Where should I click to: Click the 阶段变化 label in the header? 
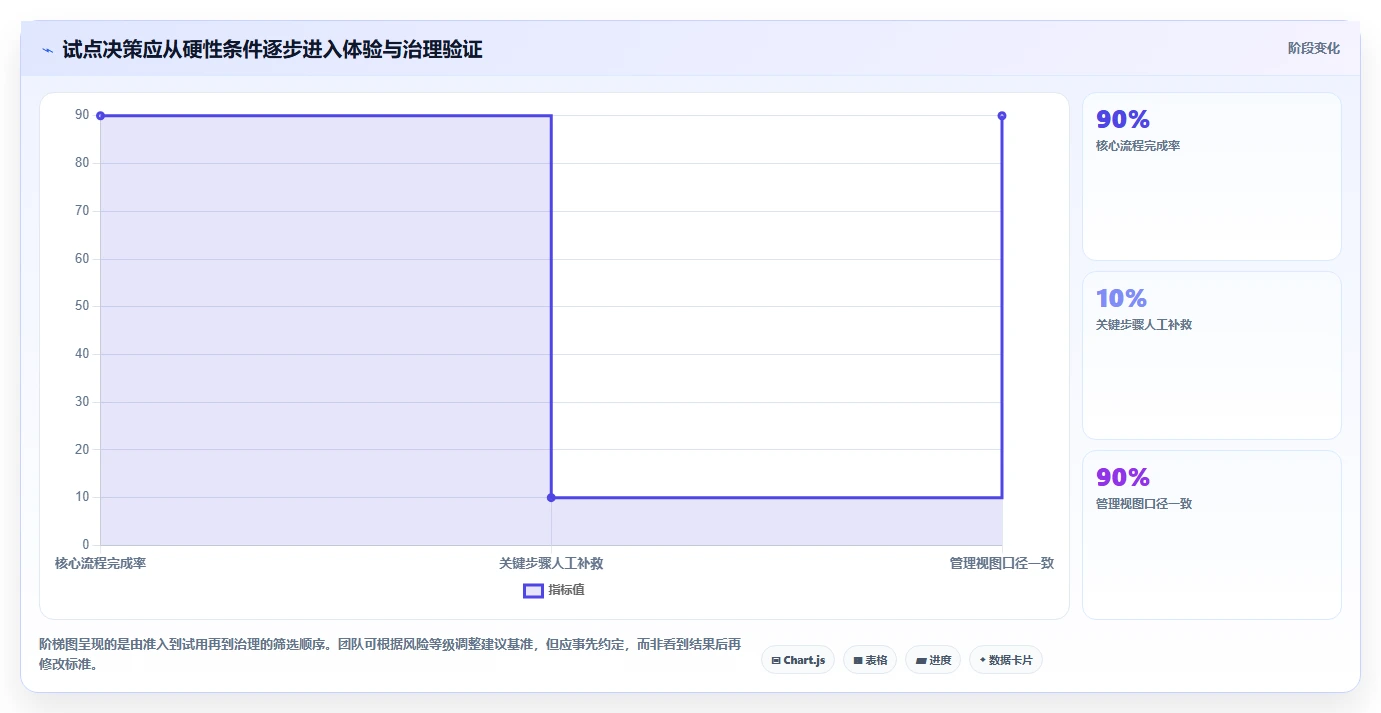tap(1313, 48)
